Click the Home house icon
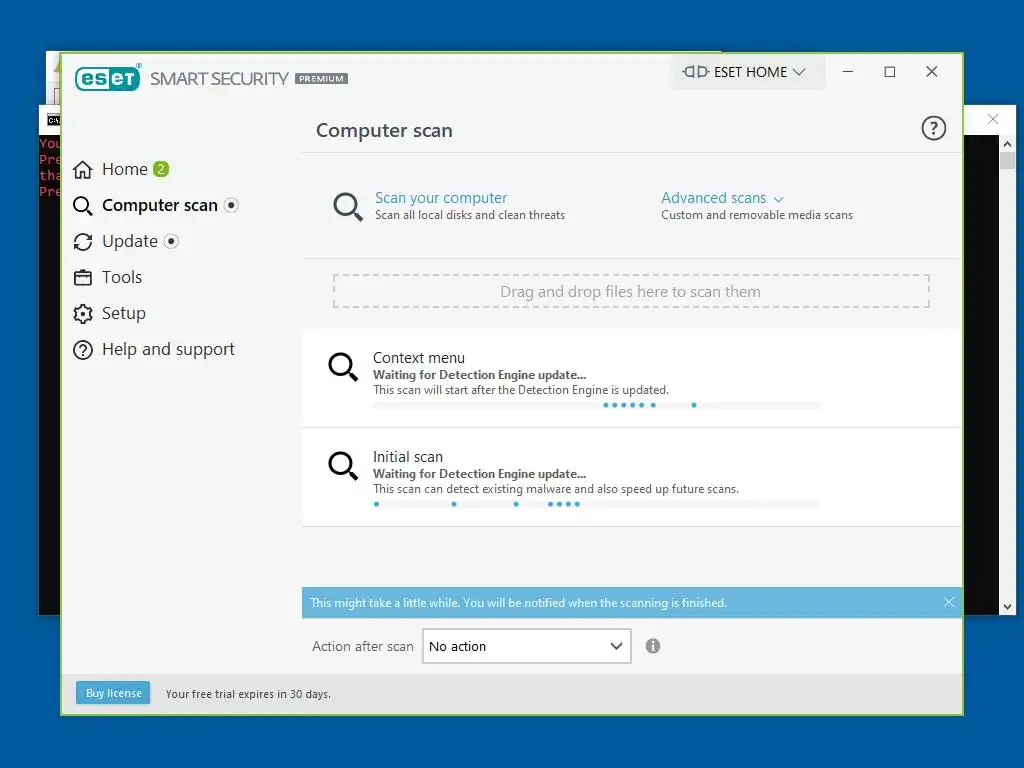Image resolution: width=1024 pixels, height=768 pixels. click(x=83, y=170)
